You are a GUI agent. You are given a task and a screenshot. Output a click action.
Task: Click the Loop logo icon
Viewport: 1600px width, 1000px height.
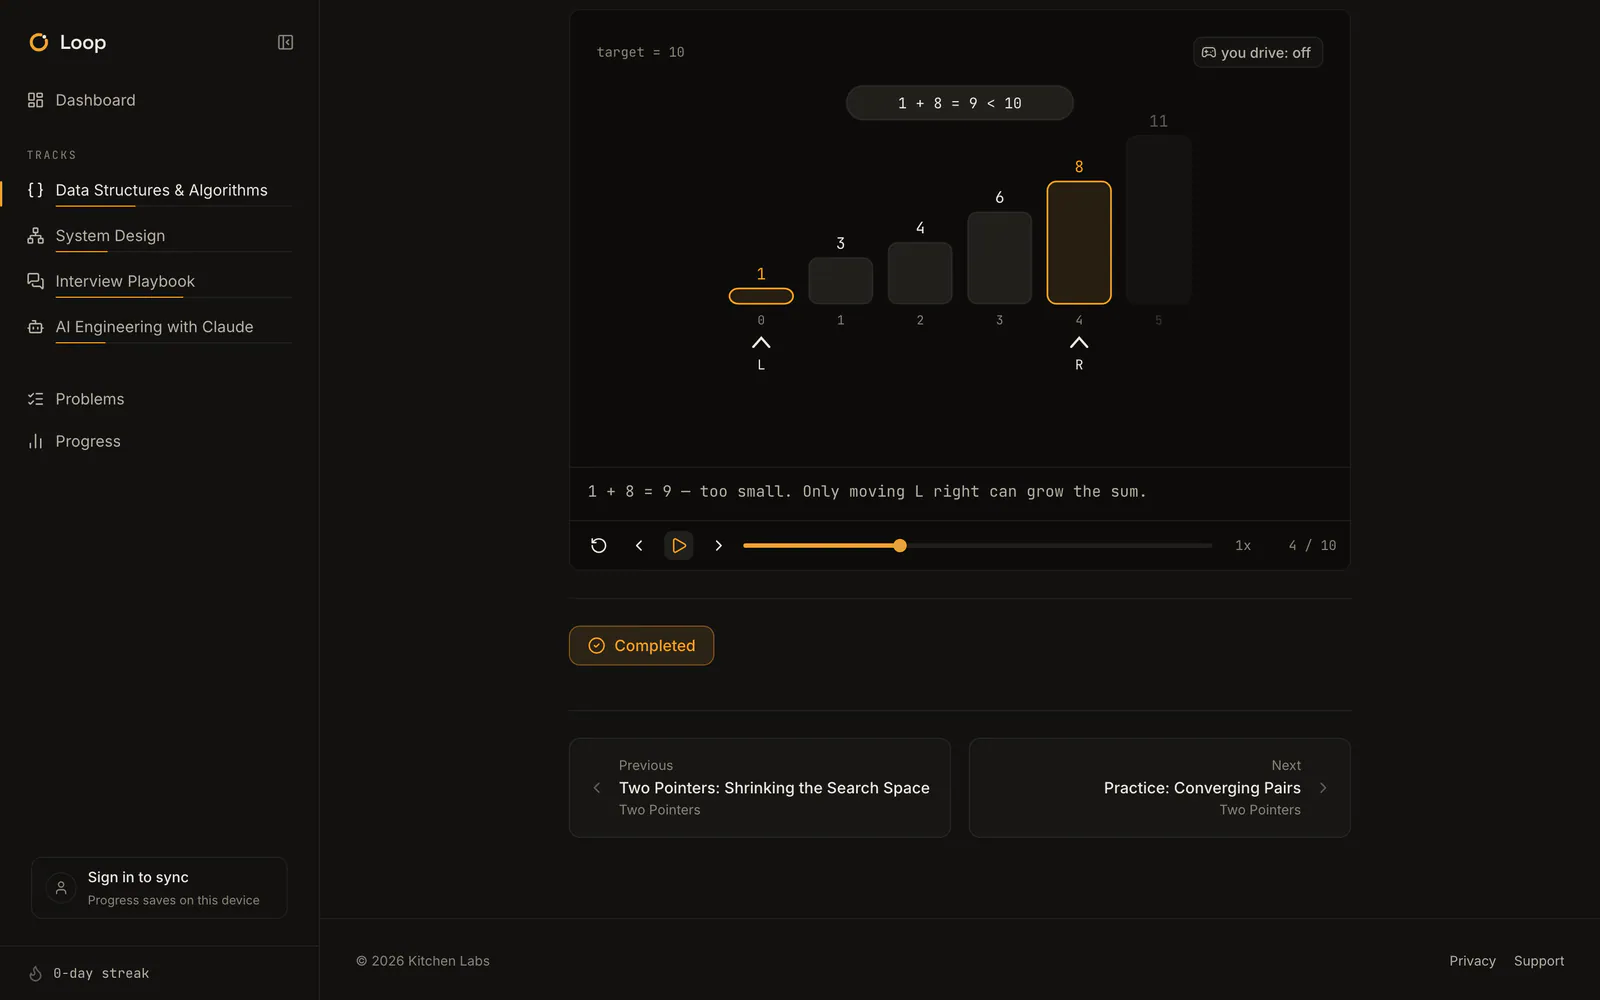point(39,42)
